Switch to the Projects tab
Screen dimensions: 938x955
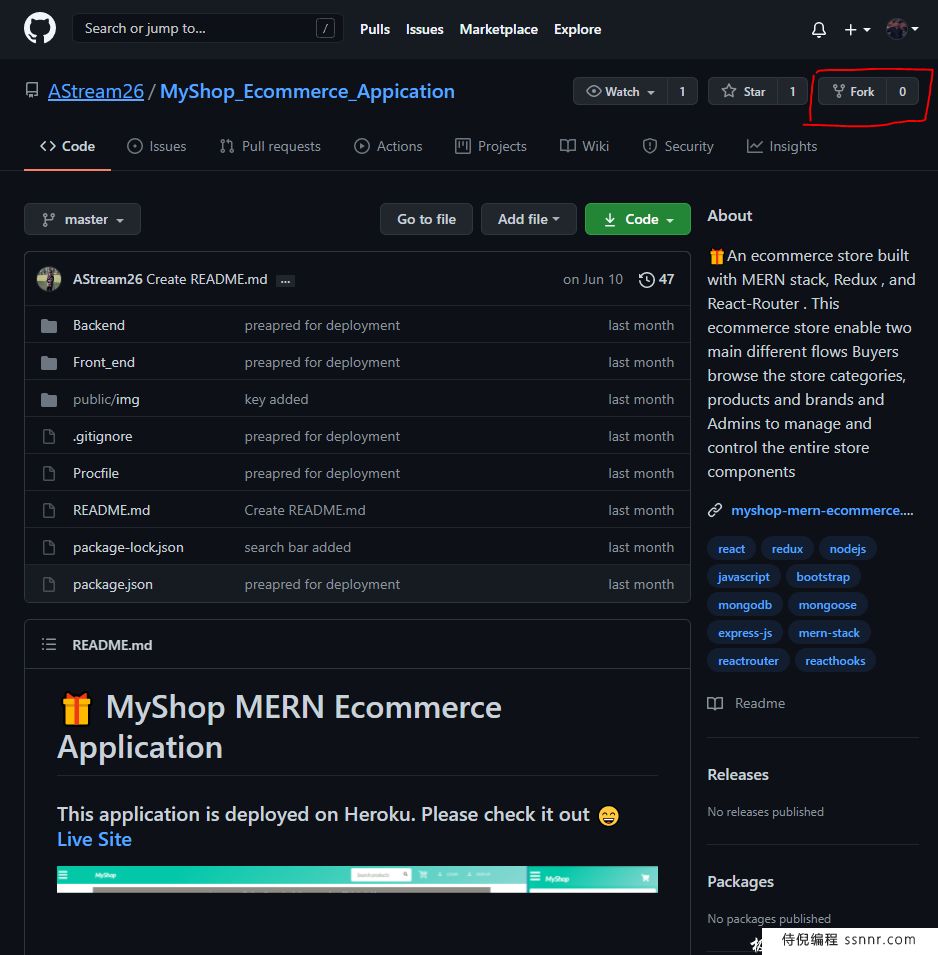coord(490,146)
